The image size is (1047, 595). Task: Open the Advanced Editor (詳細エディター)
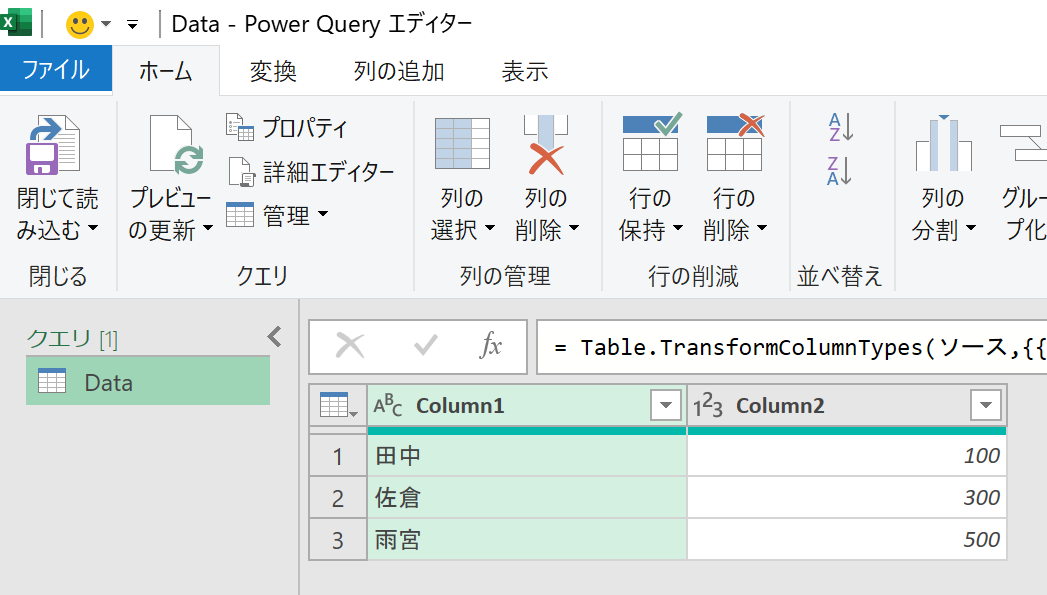311,172
